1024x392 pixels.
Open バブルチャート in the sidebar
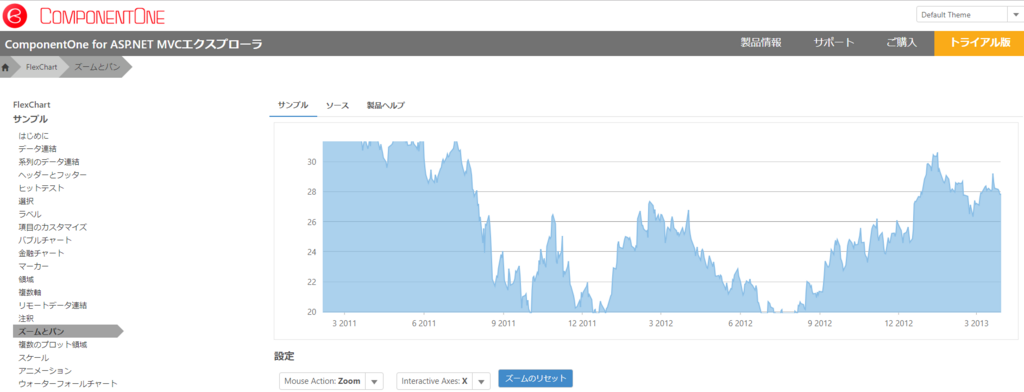point(45,240)
